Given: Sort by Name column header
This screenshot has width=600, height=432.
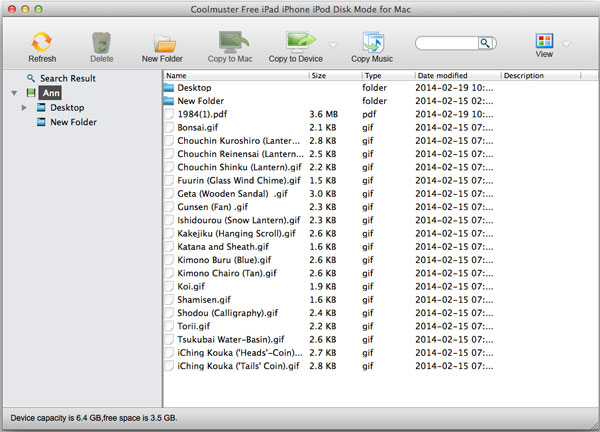Looking at the screenshot, I should (236, 76).
